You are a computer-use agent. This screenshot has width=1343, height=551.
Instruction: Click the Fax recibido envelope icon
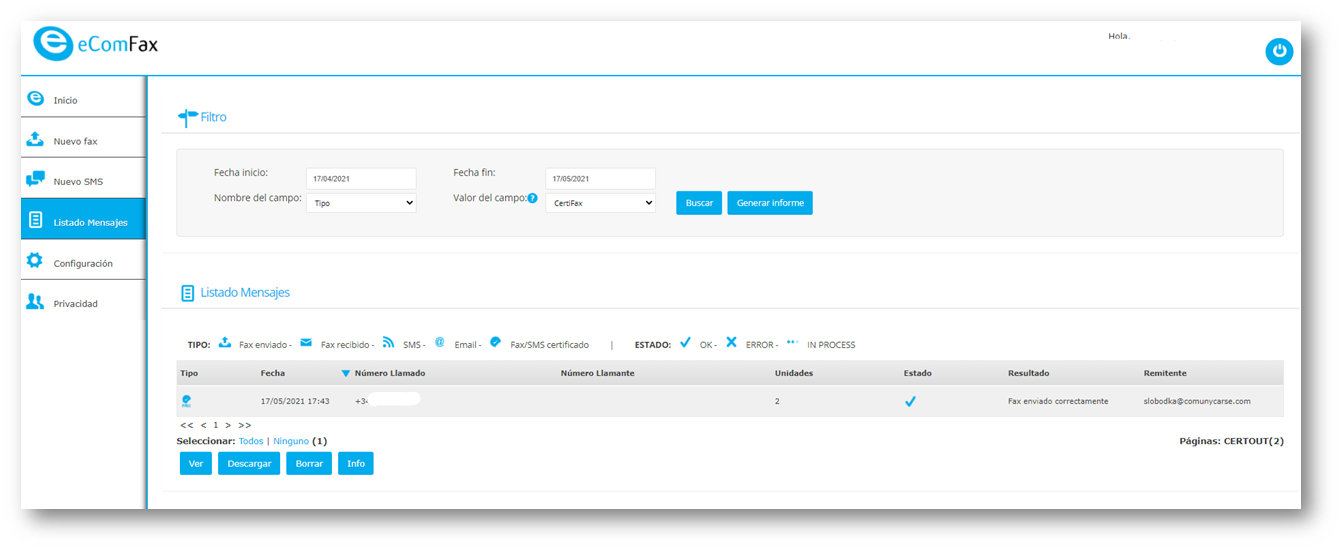pos(306,343)
